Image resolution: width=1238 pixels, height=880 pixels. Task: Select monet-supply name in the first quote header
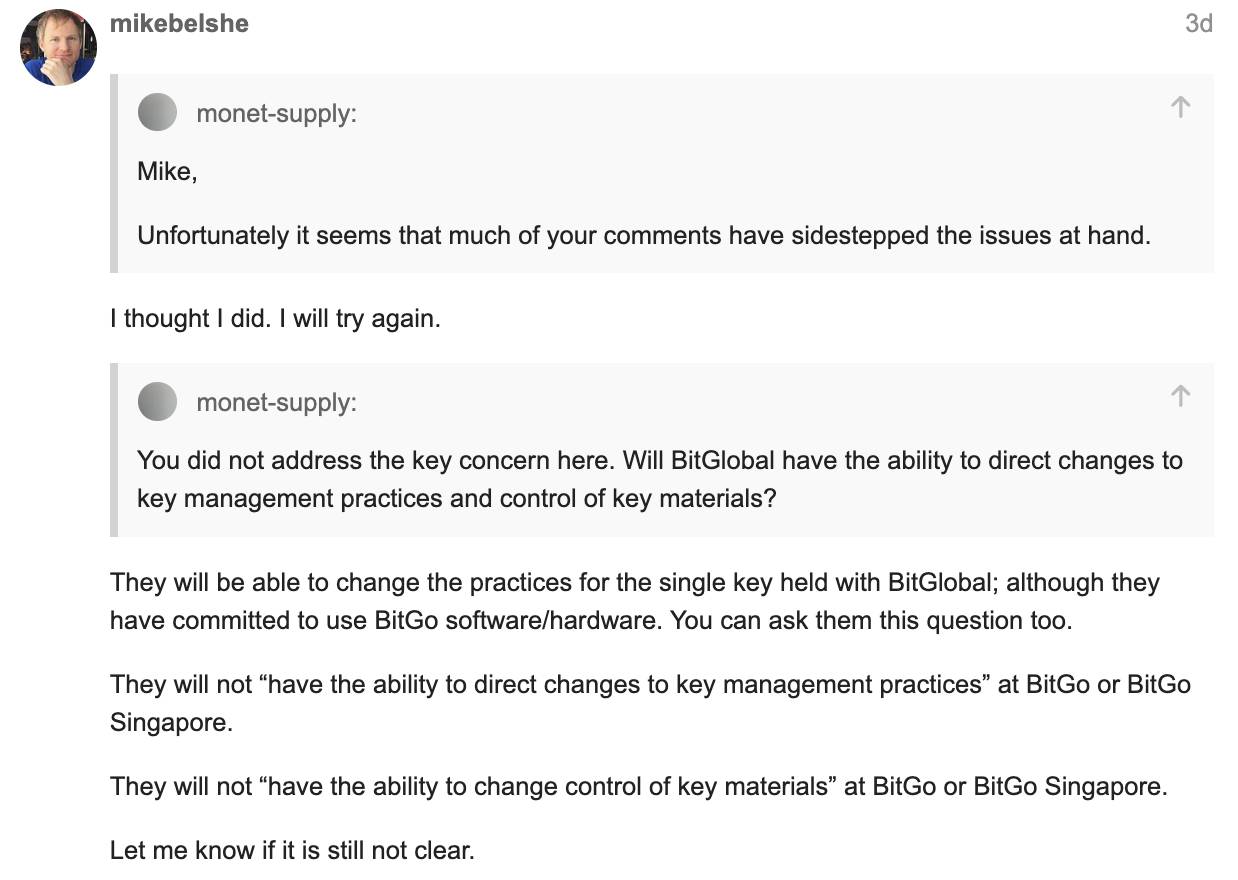pos(277,114)
